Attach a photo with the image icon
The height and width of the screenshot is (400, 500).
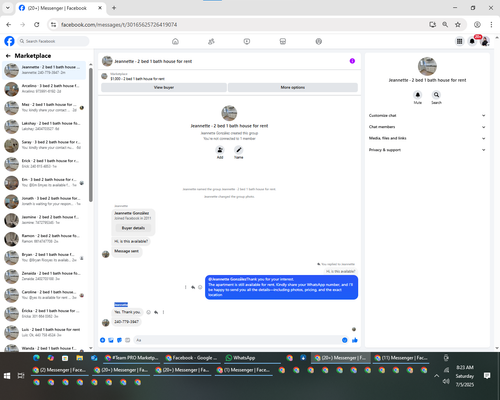pyautogui.click(x=111, y=340)
